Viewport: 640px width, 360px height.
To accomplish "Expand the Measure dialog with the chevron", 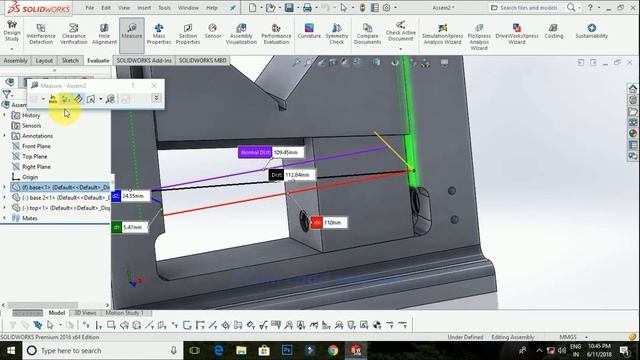I will [x=156, y=98].
